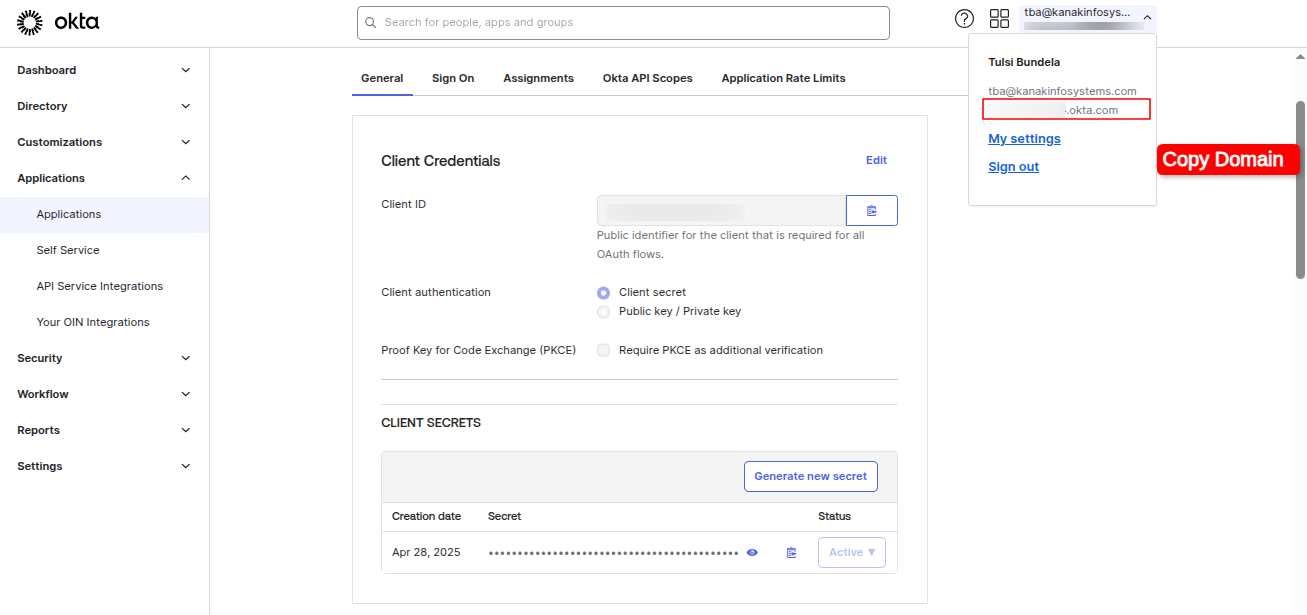Open the Application Rate Limits tab
1307x615 pixels.
783,78
